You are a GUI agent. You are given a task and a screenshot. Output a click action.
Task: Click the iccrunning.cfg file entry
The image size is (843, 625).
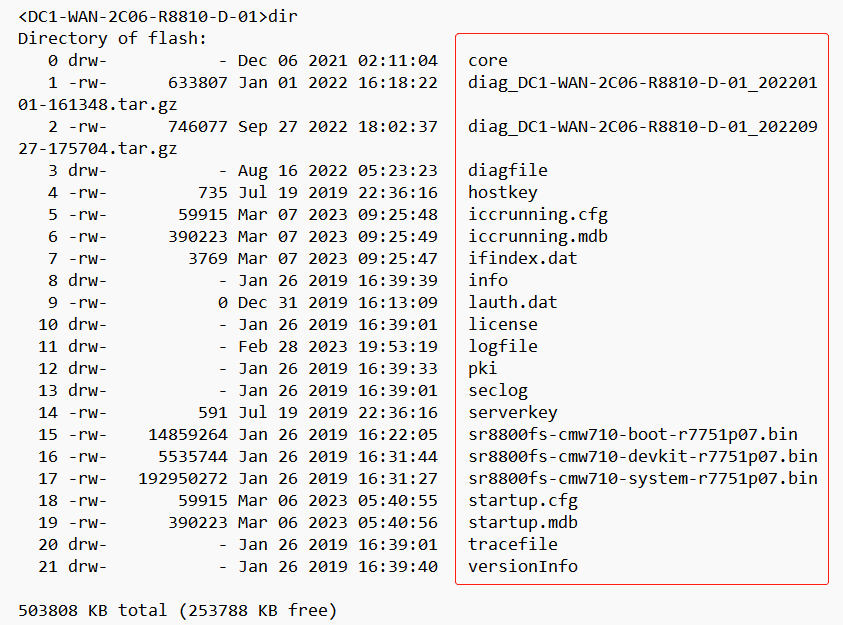pyautogui.click(x=537, y=214)
